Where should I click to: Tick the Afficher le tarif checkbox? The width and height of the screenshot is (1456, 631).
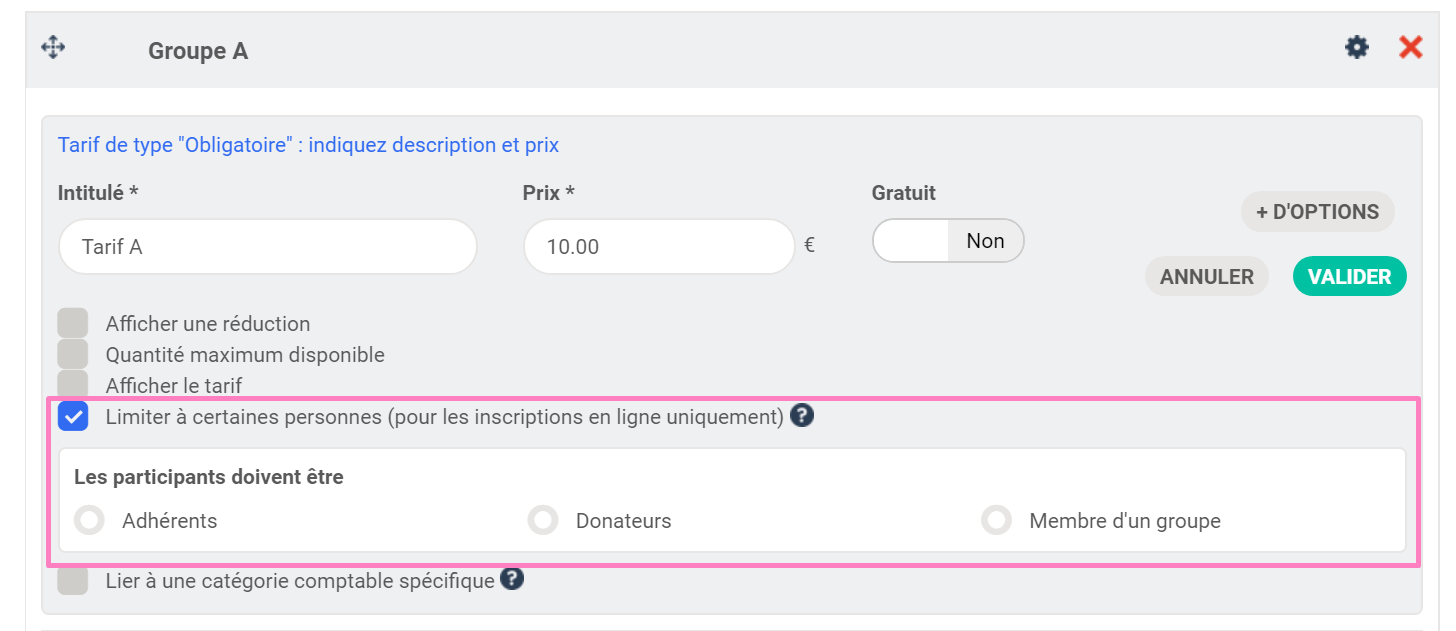pyautogui.click(x=73, y=384)
